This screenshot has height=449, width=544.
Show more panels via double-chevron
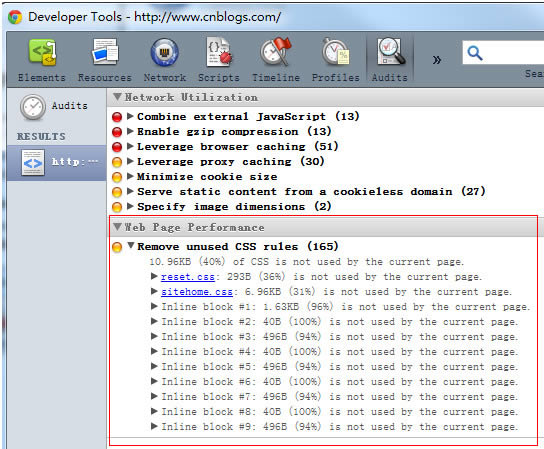[x=437, y=60]
